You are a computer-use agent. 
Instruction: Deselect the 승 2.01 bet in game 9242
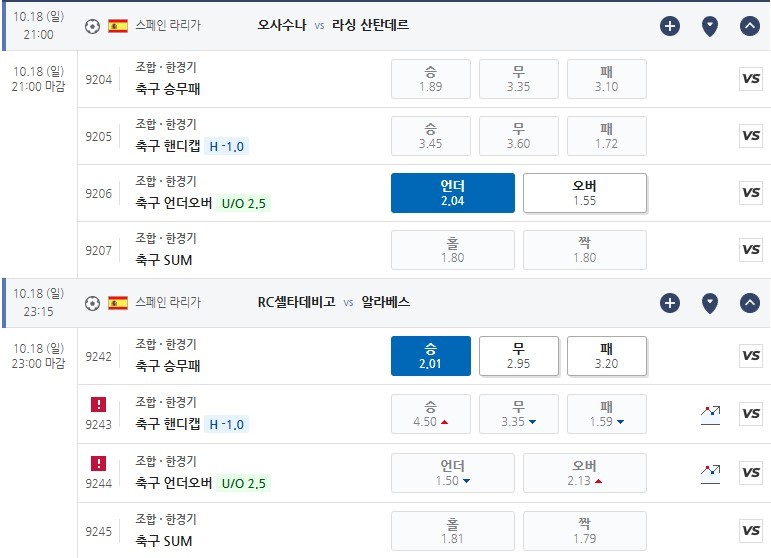[431, 356]
